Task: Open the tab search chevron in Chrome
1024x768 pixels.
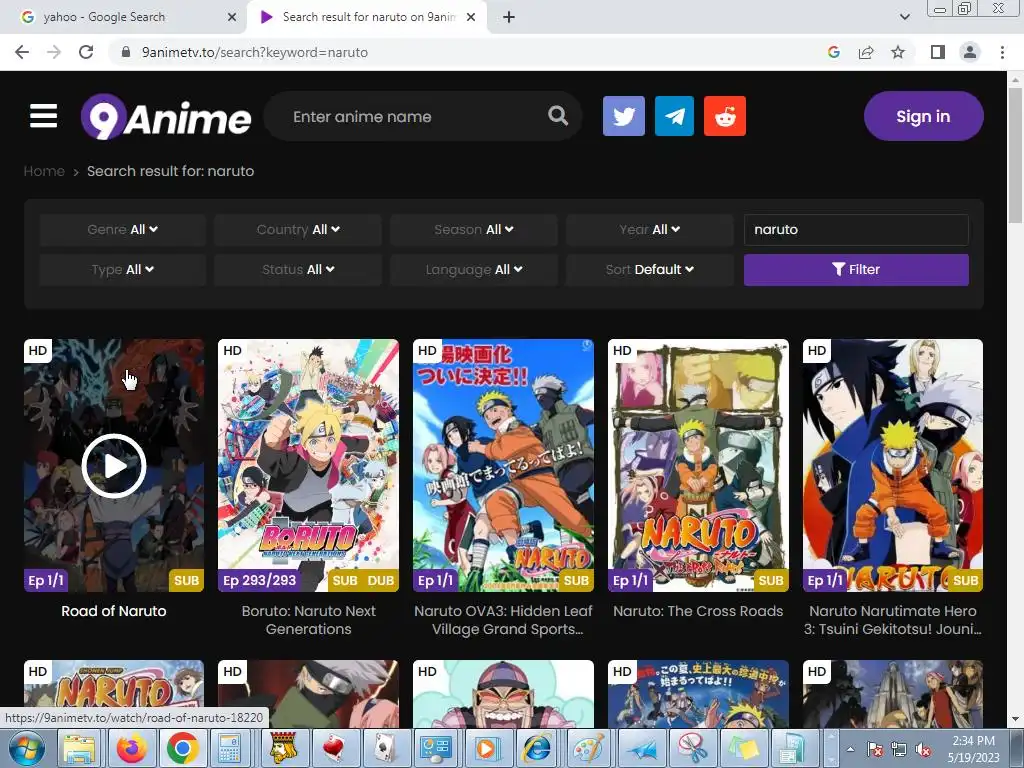Action: tap(904, 17)
